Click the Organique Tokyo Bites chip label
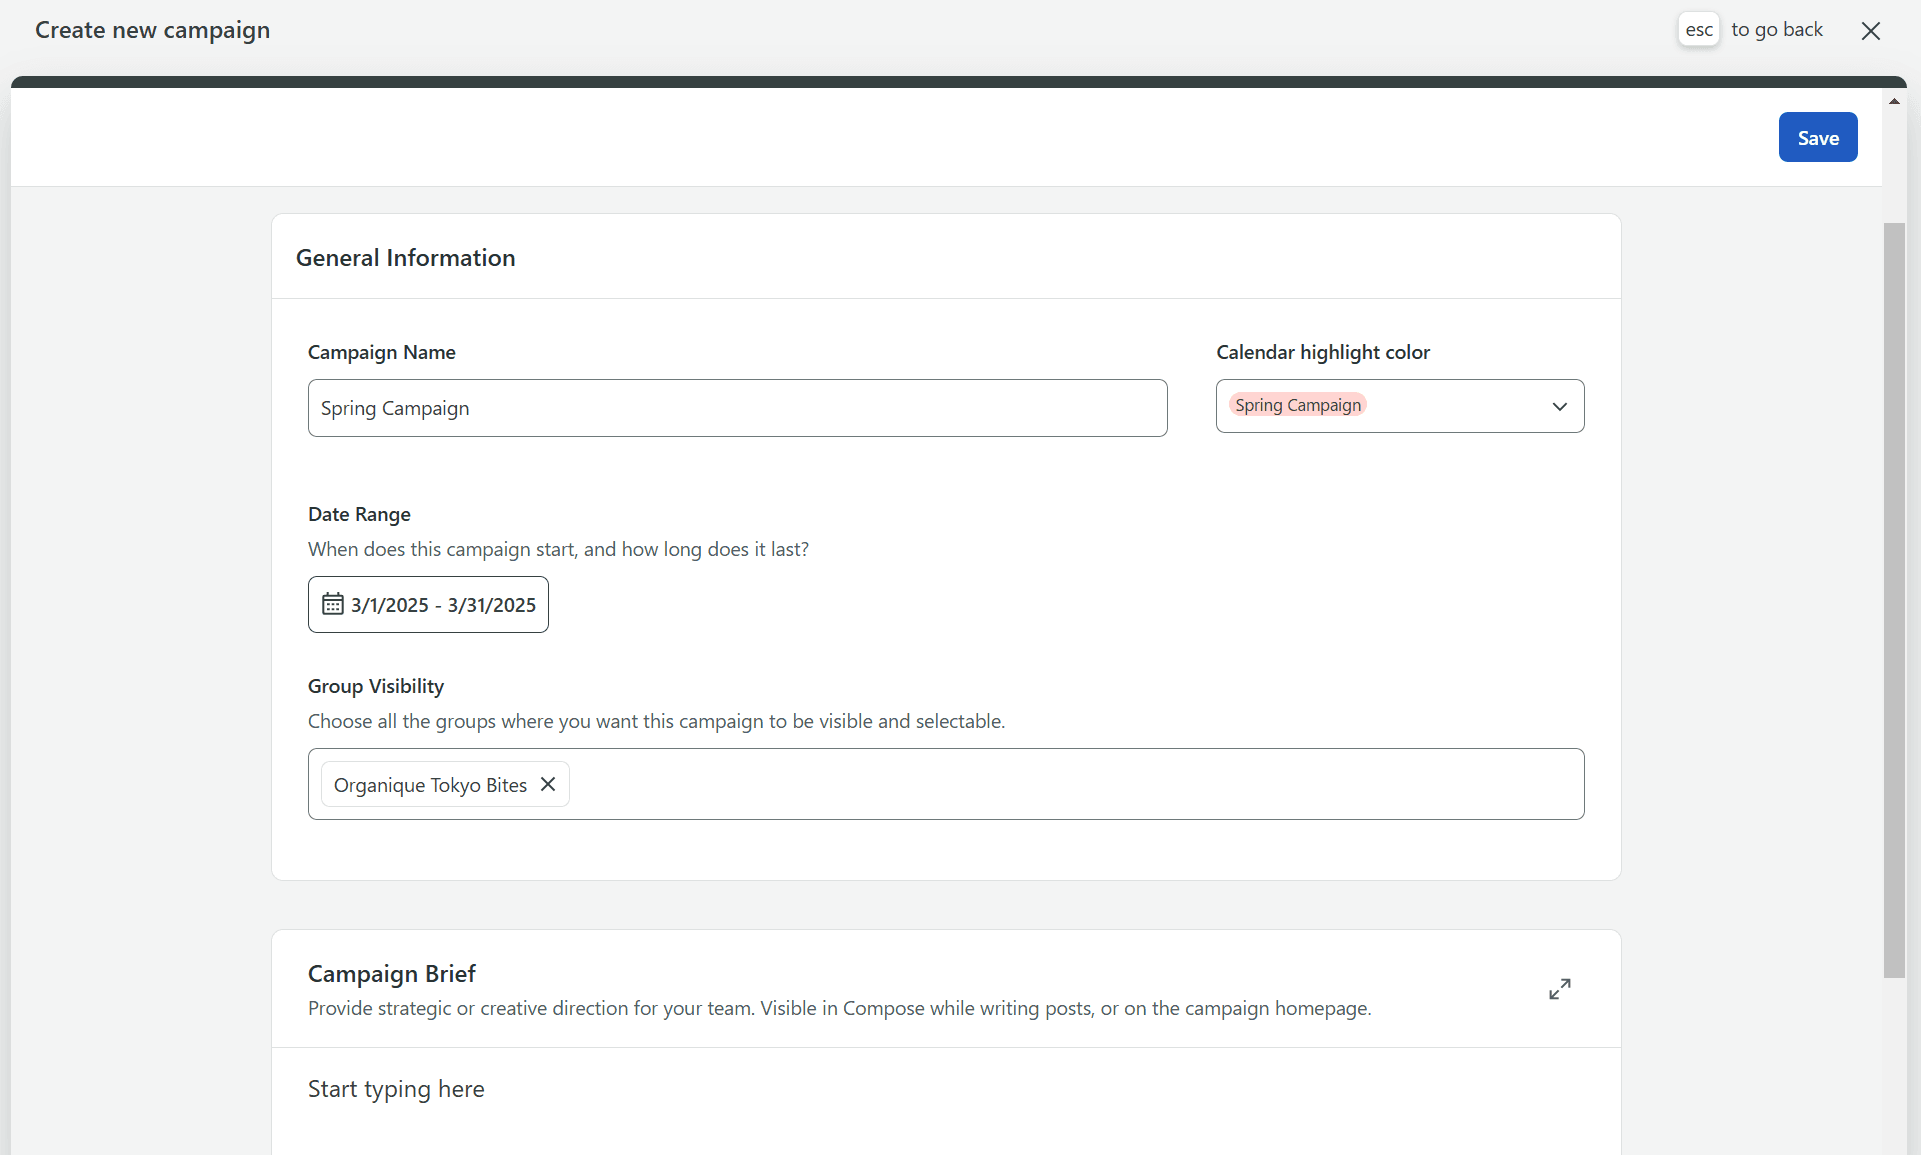 (x=430, y=785)
